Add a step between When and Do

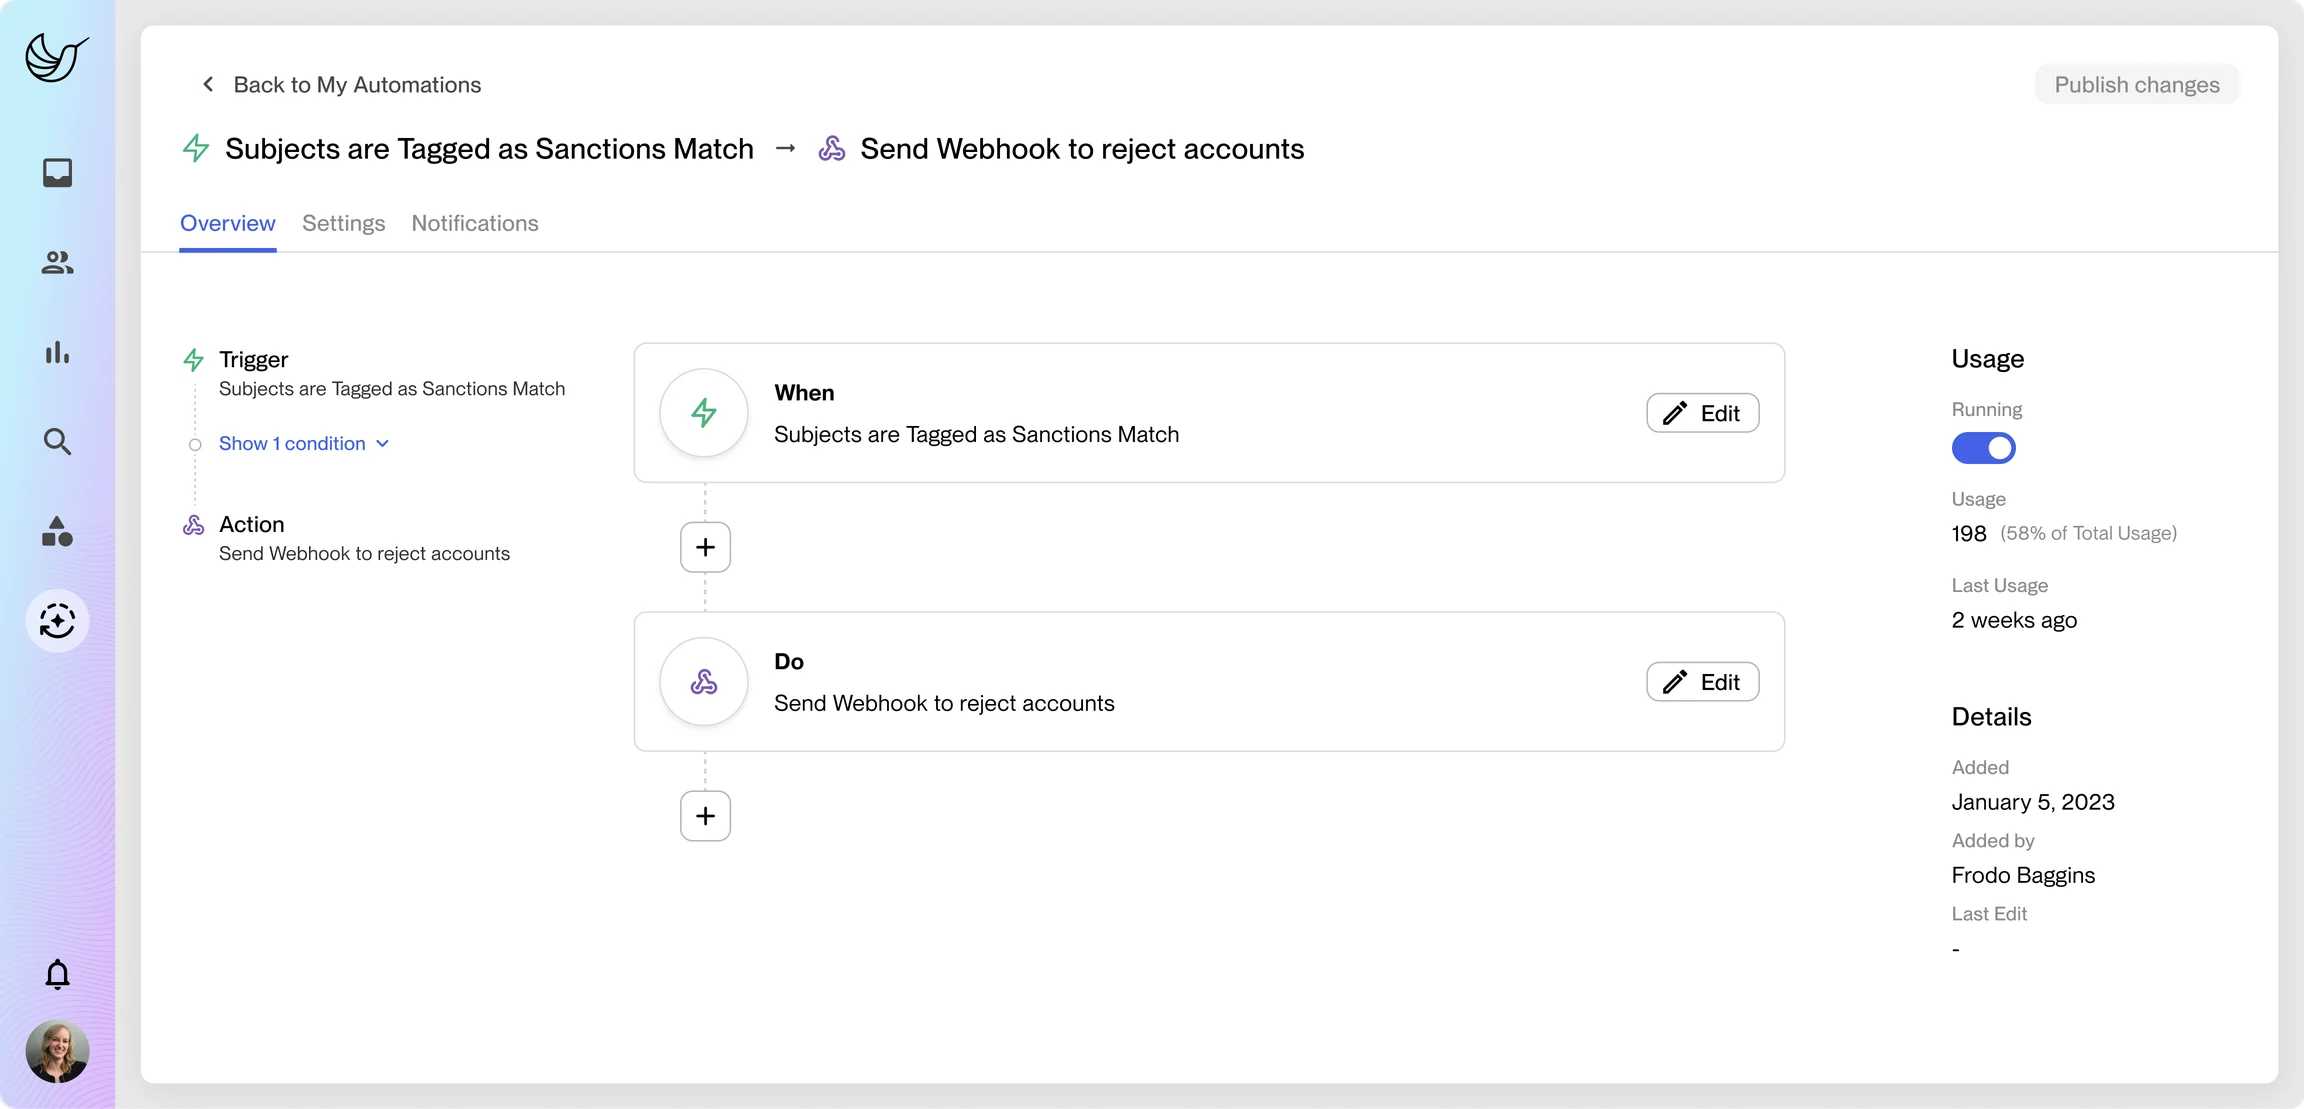click(705, 547)
